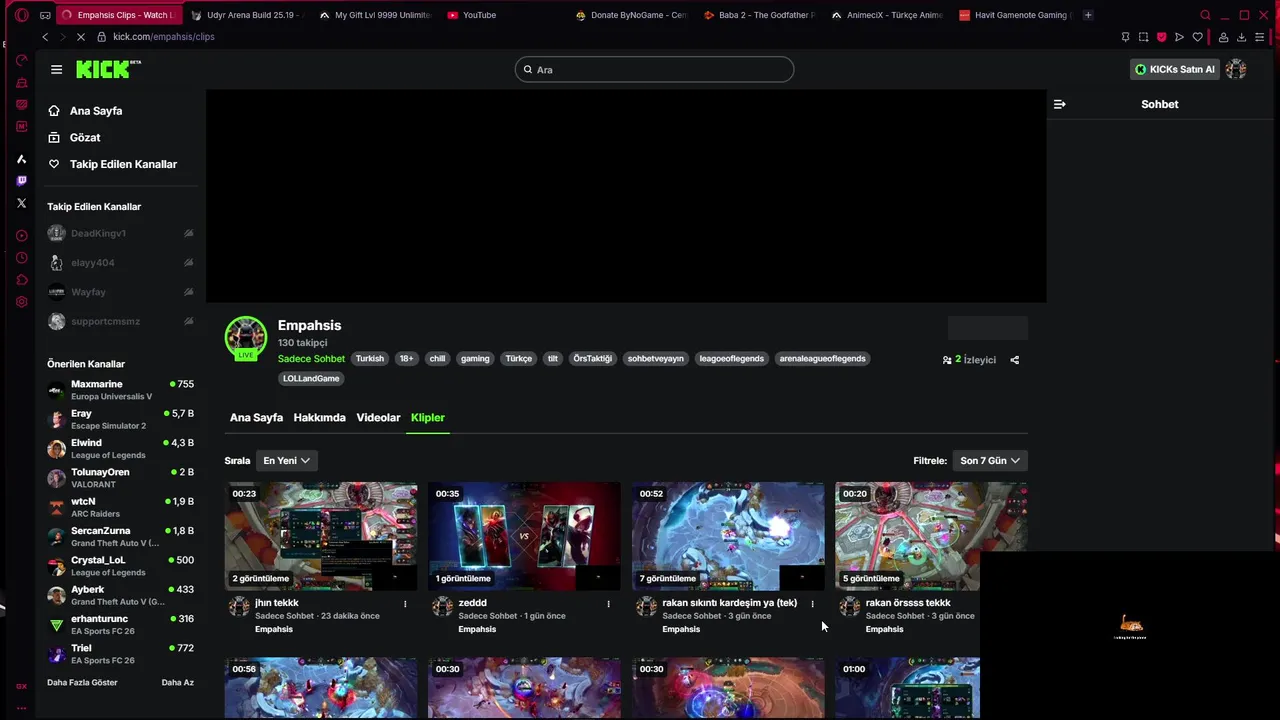Go to Ana Sayfa in sidebar

(96, 111)
